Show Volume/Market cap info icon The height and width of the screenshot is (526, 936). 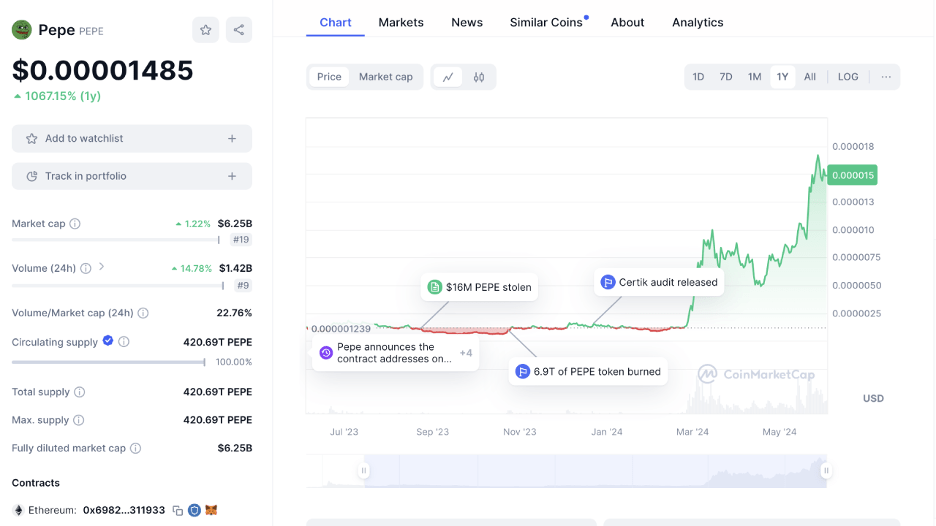coord(143,313)
